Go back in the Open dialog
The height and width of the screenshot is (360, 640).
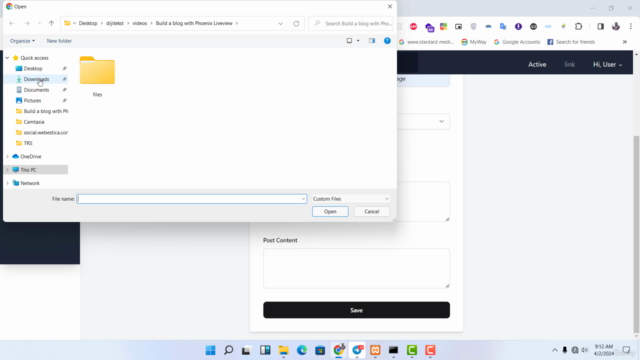(12, 24)
